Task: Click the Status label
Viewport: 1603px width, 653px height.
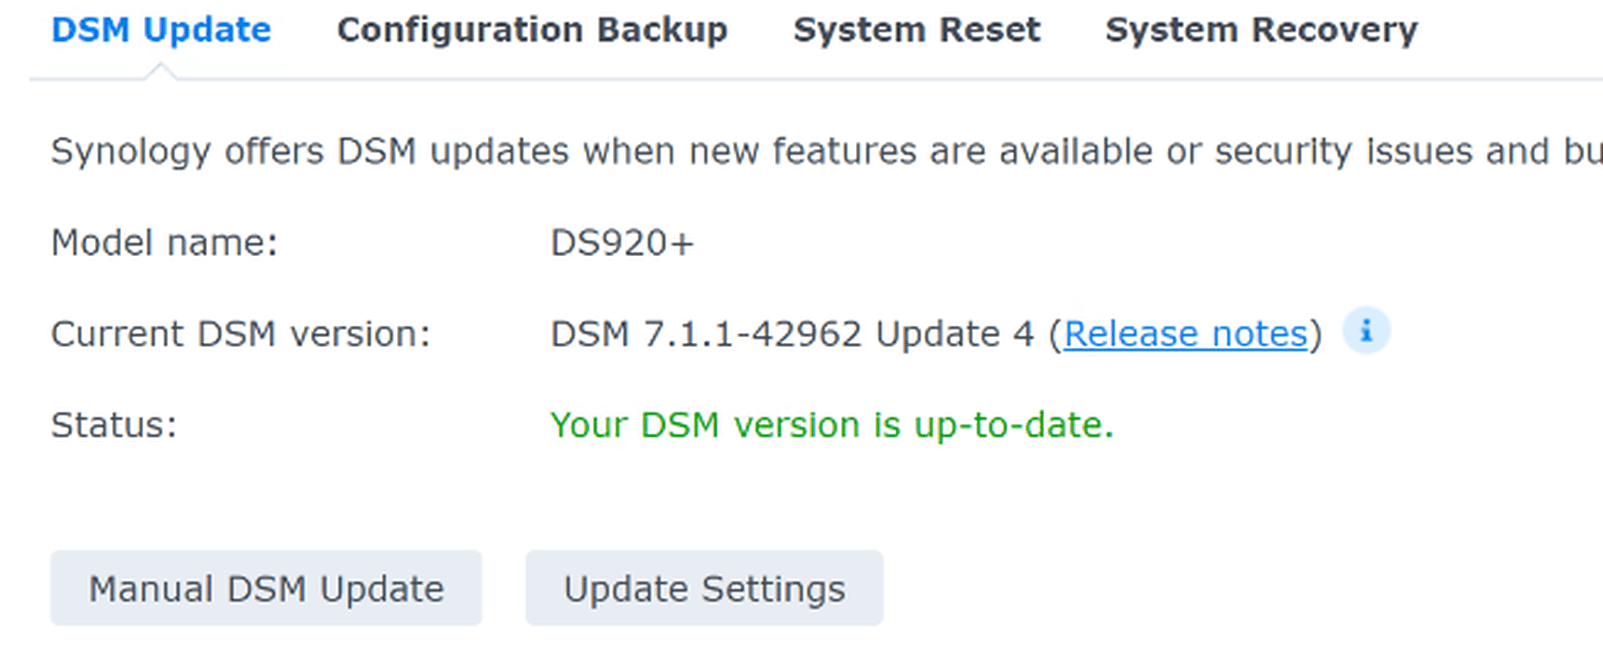Action: click(113, 425)
